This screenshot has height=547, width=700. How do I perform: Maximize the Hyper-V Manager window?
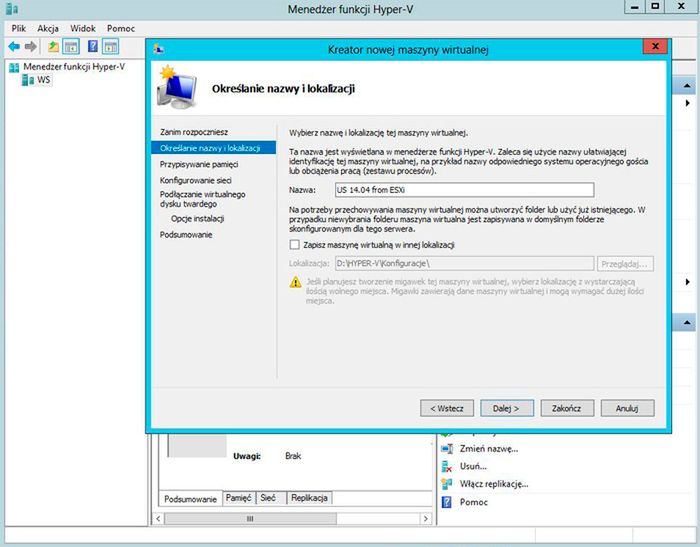[655, 7]
